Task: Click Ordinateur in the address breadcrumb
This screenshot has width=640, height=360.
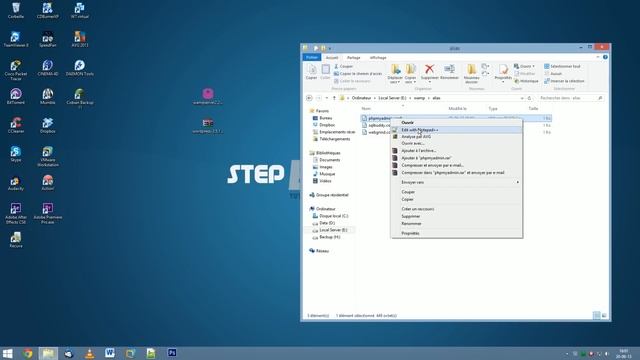Action: (362, 98)
